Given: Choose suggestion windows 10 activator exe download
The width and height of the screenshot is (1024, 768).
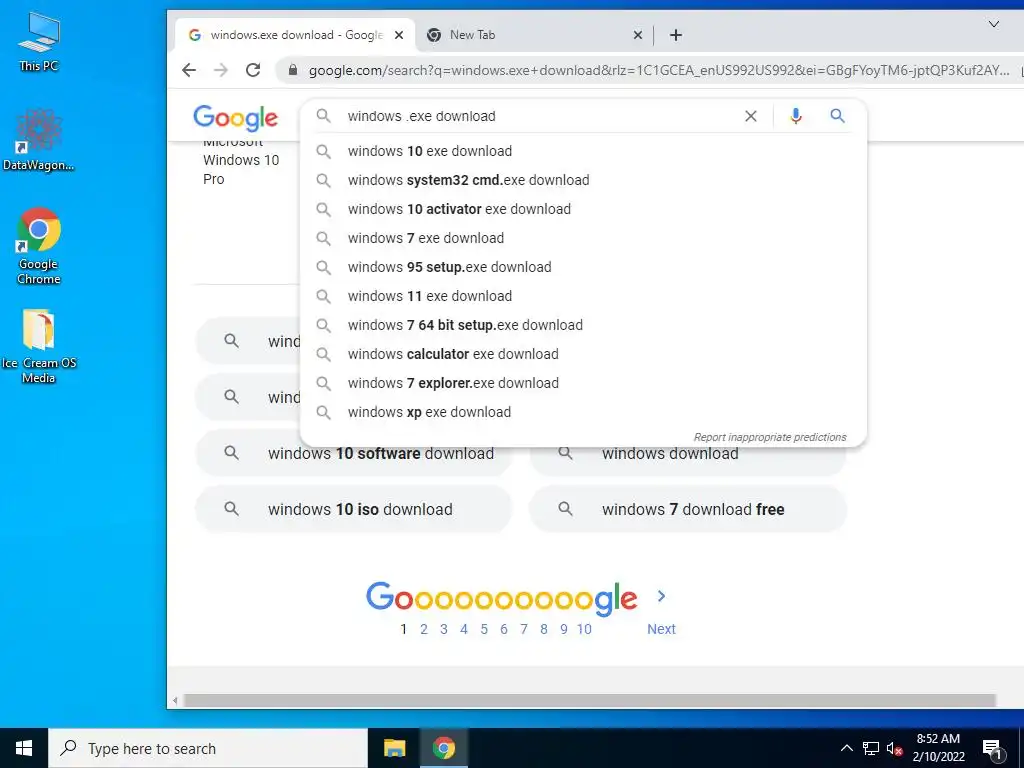Looking at the screenshot, I should (583, 209).
